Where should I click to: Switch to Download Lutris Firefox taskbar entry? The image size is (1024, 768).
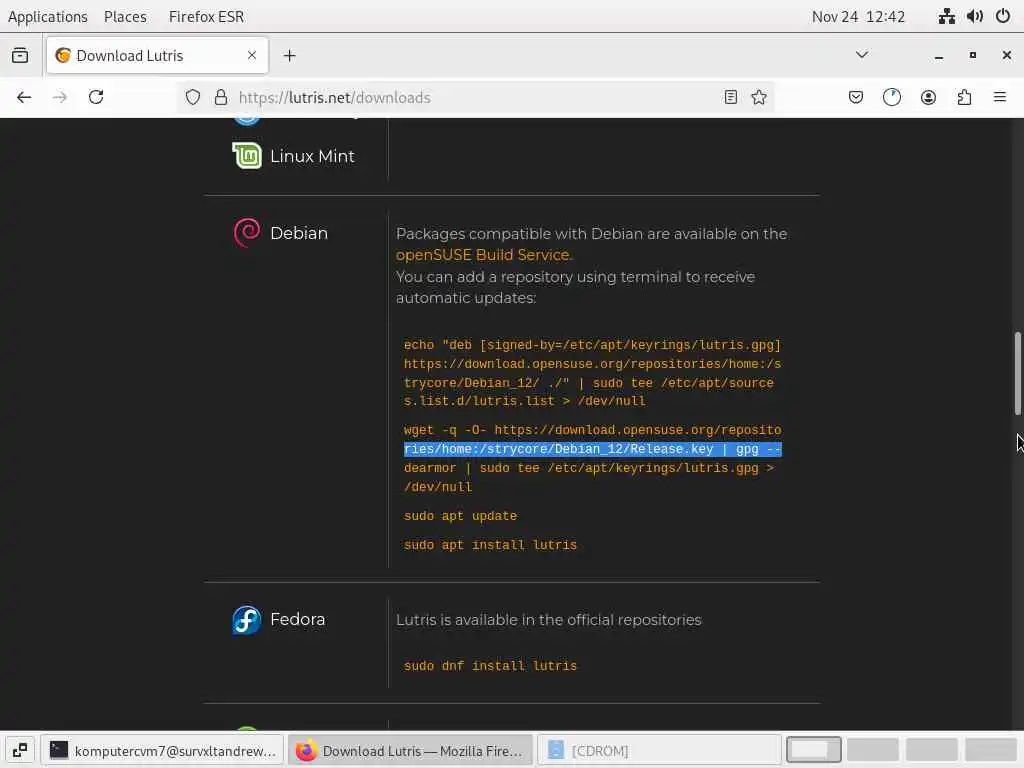click(410, 750)
